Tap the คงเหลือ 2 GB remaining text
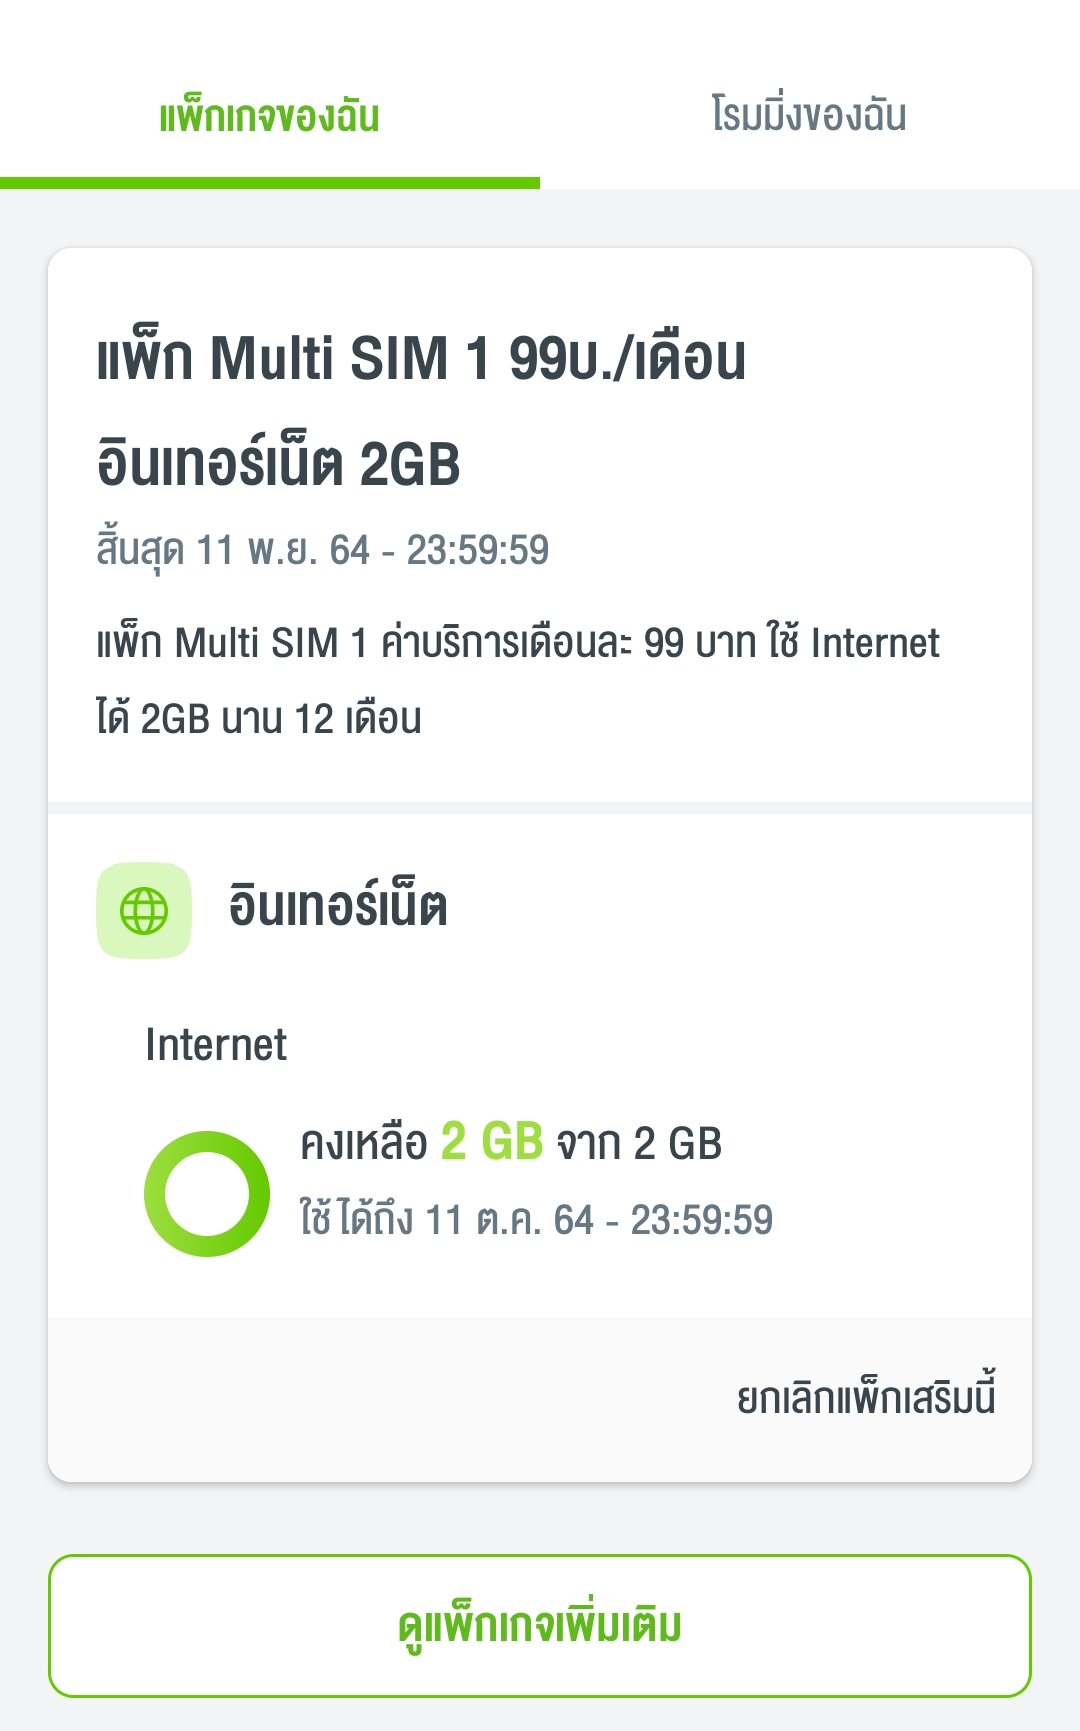1080x1731 pixels. tap(422, 1142)
